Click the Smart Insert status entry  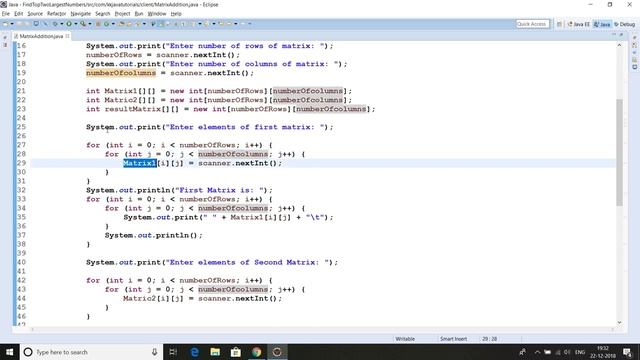click(453, 339)
